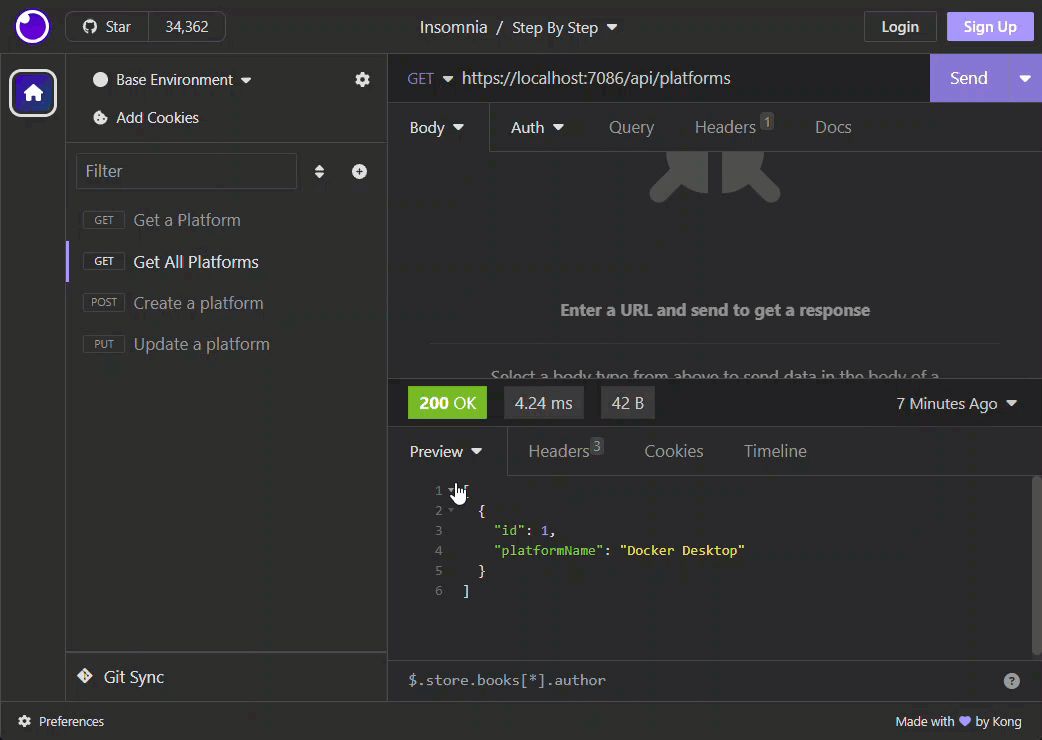Select the Create a platform request

pyautogui.click(x=227, y=303)
